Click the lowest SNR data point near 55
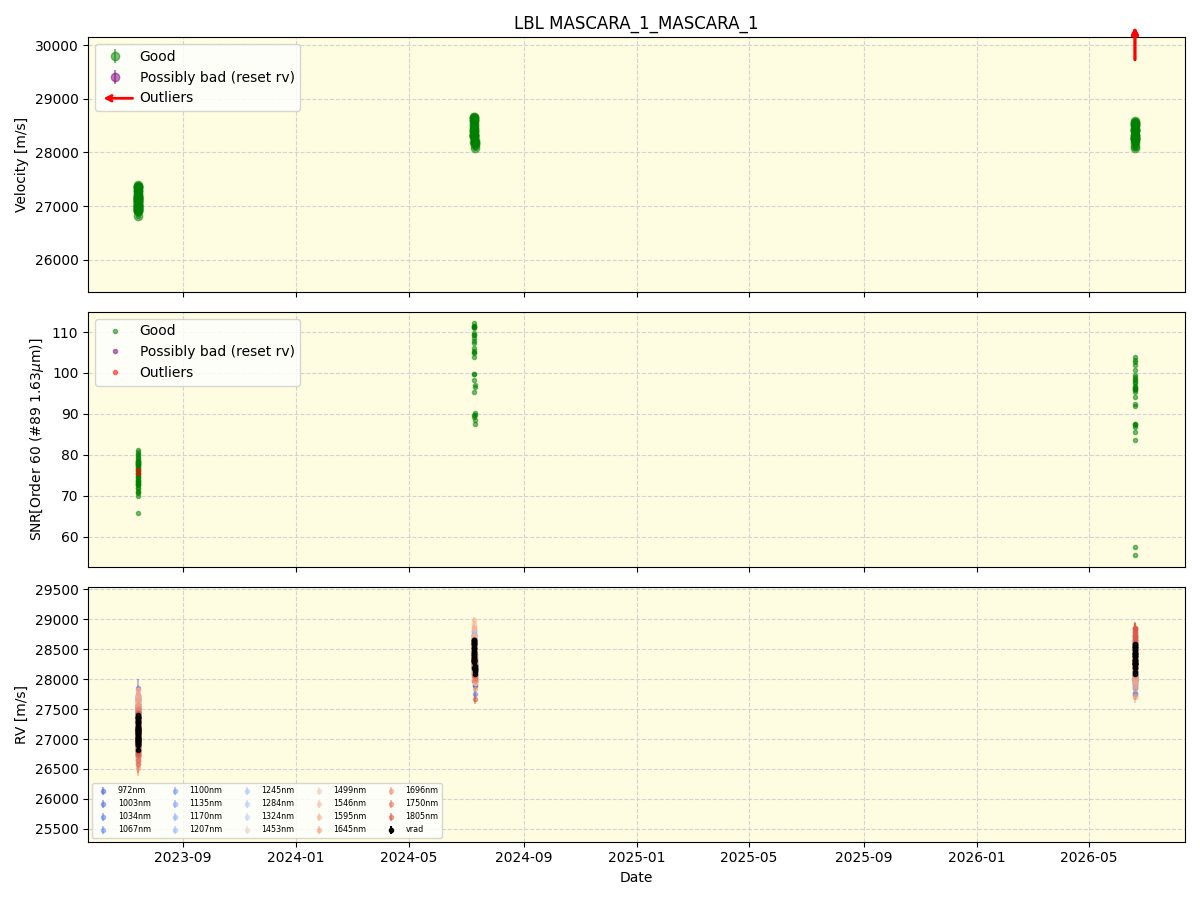The height and width of the screenshot is (900, 1200). tap(1135, 555)
